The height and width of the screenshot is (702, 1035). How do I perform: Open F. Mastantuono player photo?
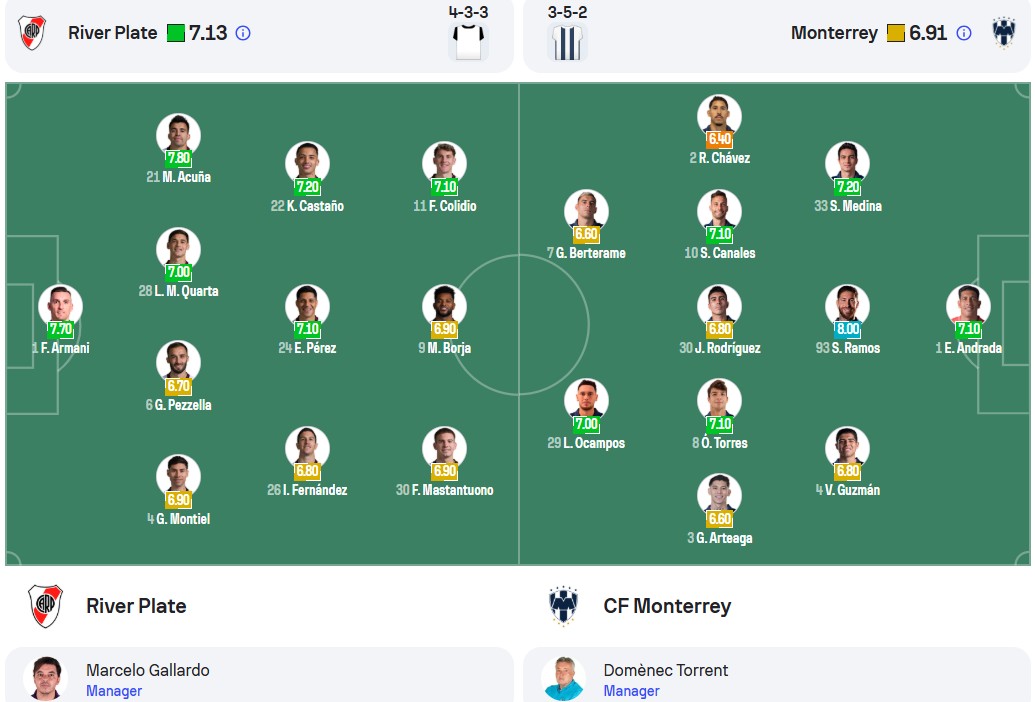point(444,449)
